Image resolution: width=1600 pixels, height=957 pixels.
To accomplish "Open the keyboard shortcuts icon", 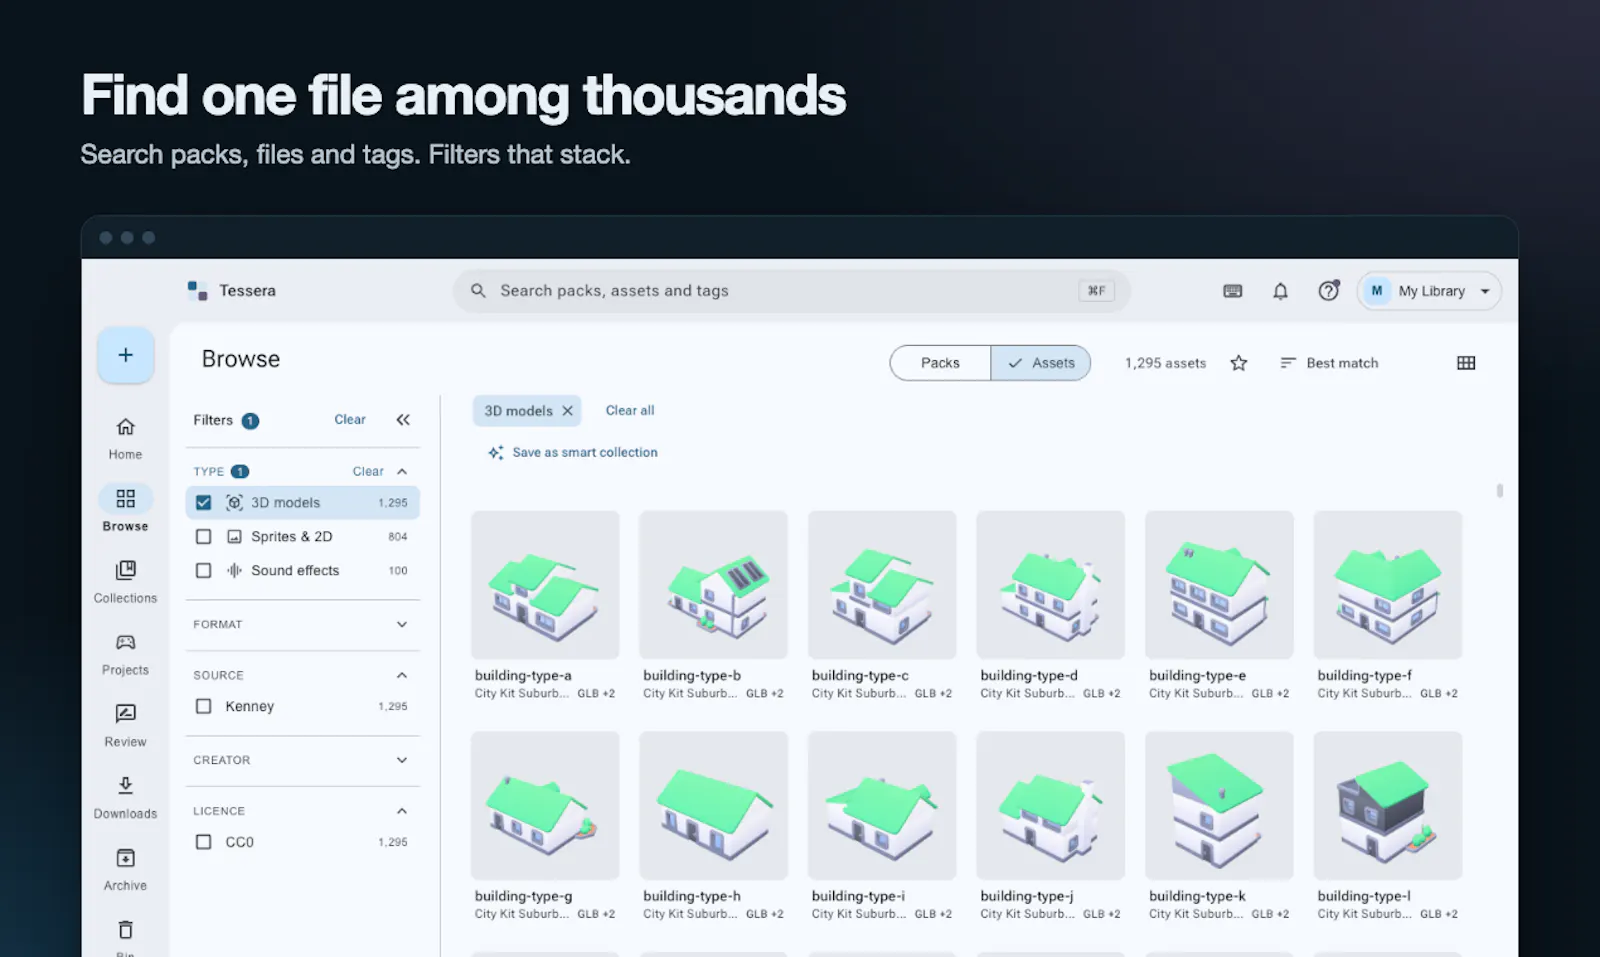I will [x=1233, y=291].
